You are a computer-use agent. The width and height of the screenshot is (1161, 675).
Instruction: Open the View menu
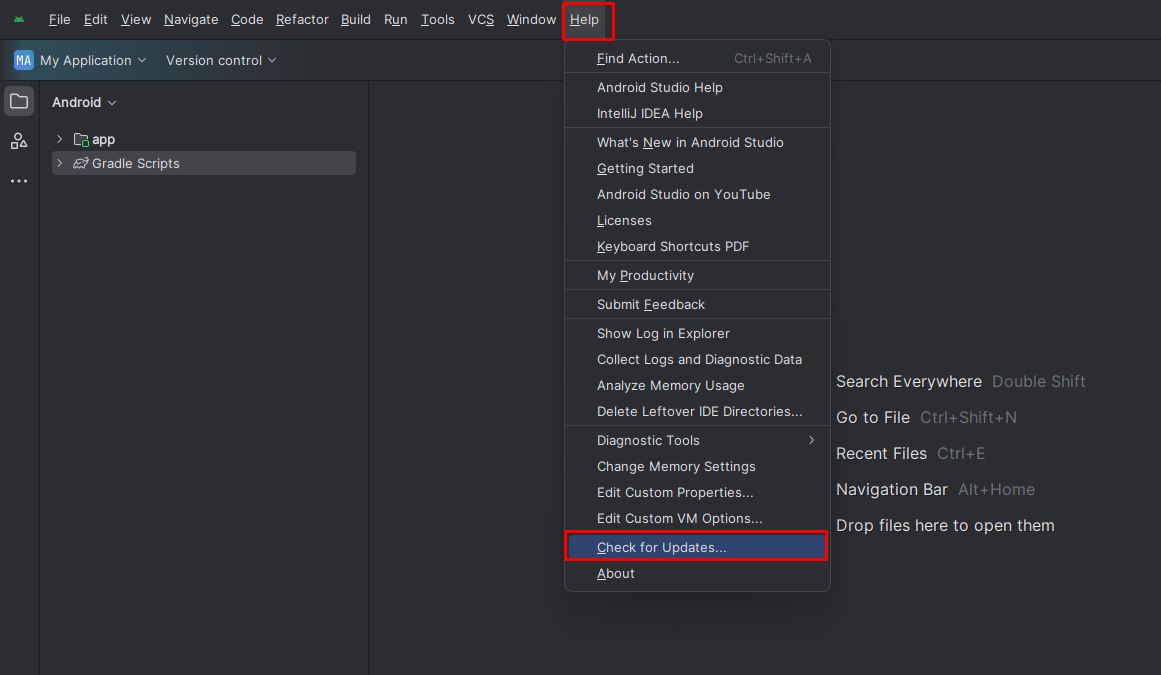click(135, 19)
